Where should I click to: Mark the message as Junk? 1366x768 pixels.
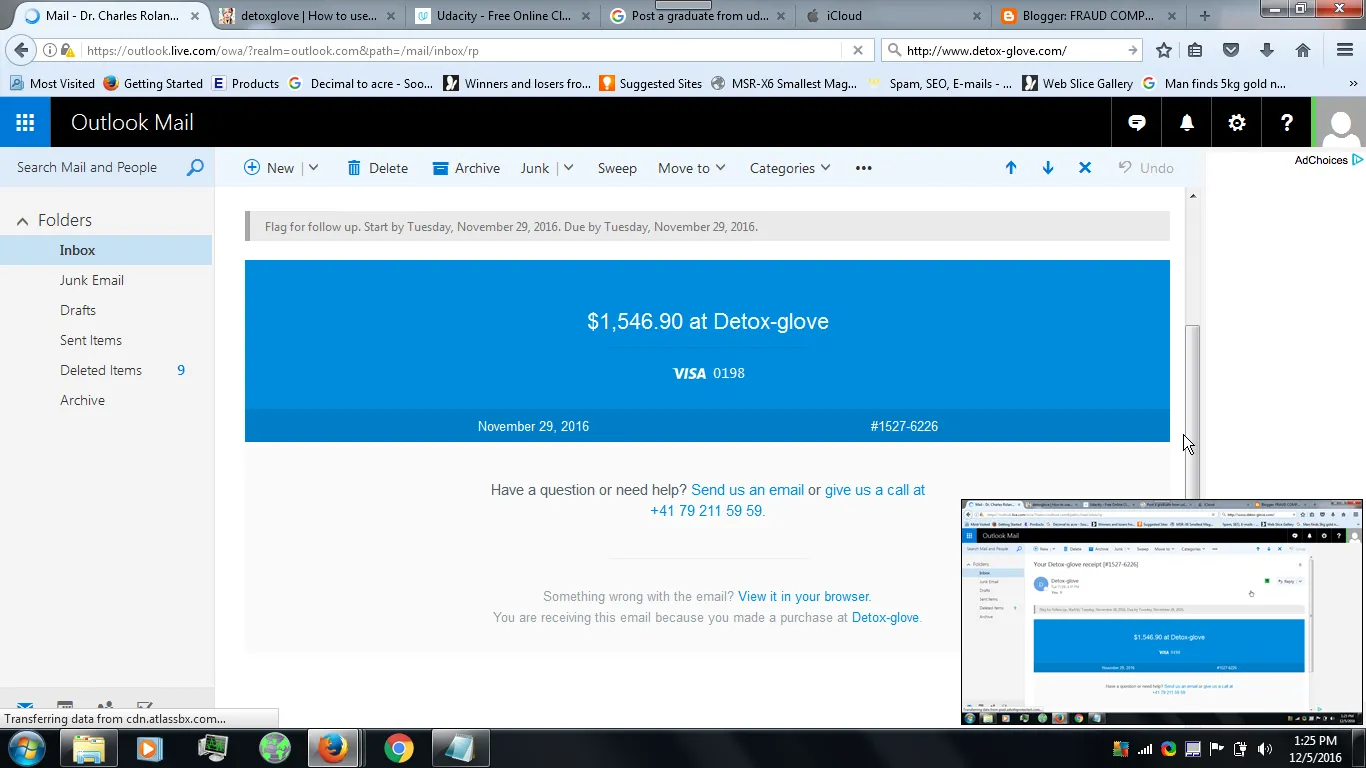click(x=535, y=168)
